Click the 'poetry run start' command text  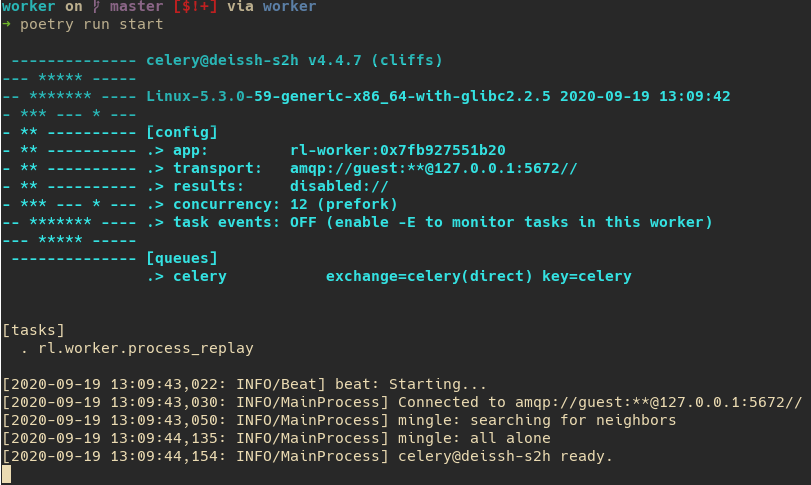[x=92, y=24]
